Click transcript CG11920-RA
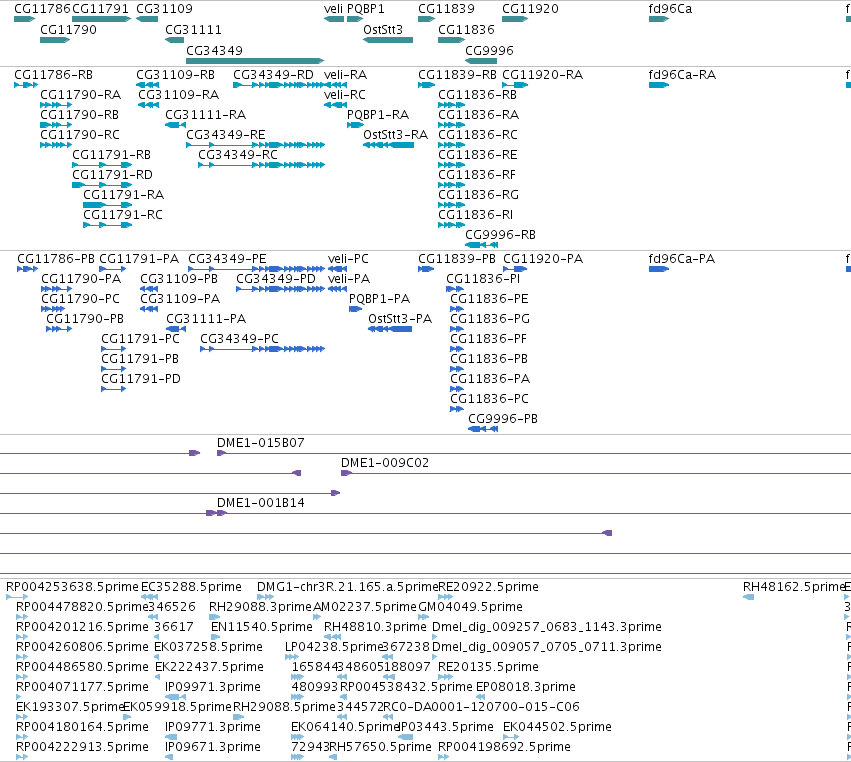 (542, 75)
